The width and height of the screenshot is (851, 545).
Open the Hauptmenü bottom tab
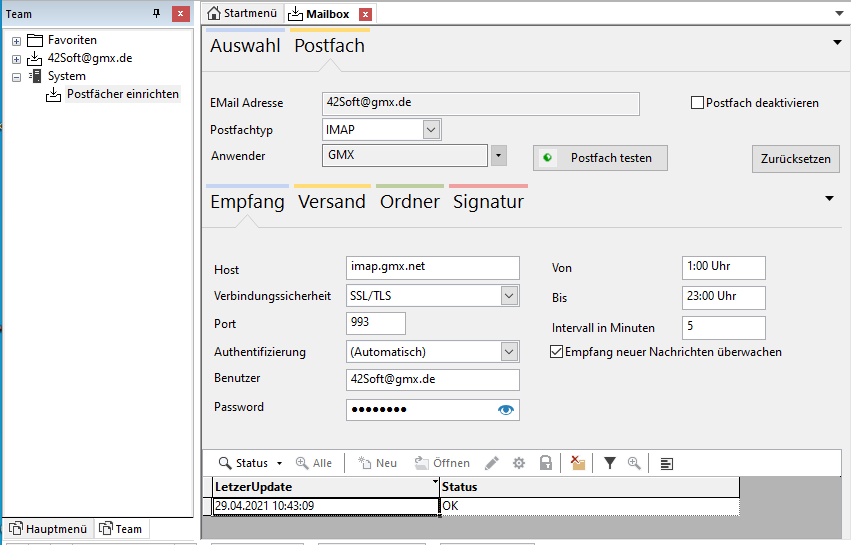(x=48, y=529)
